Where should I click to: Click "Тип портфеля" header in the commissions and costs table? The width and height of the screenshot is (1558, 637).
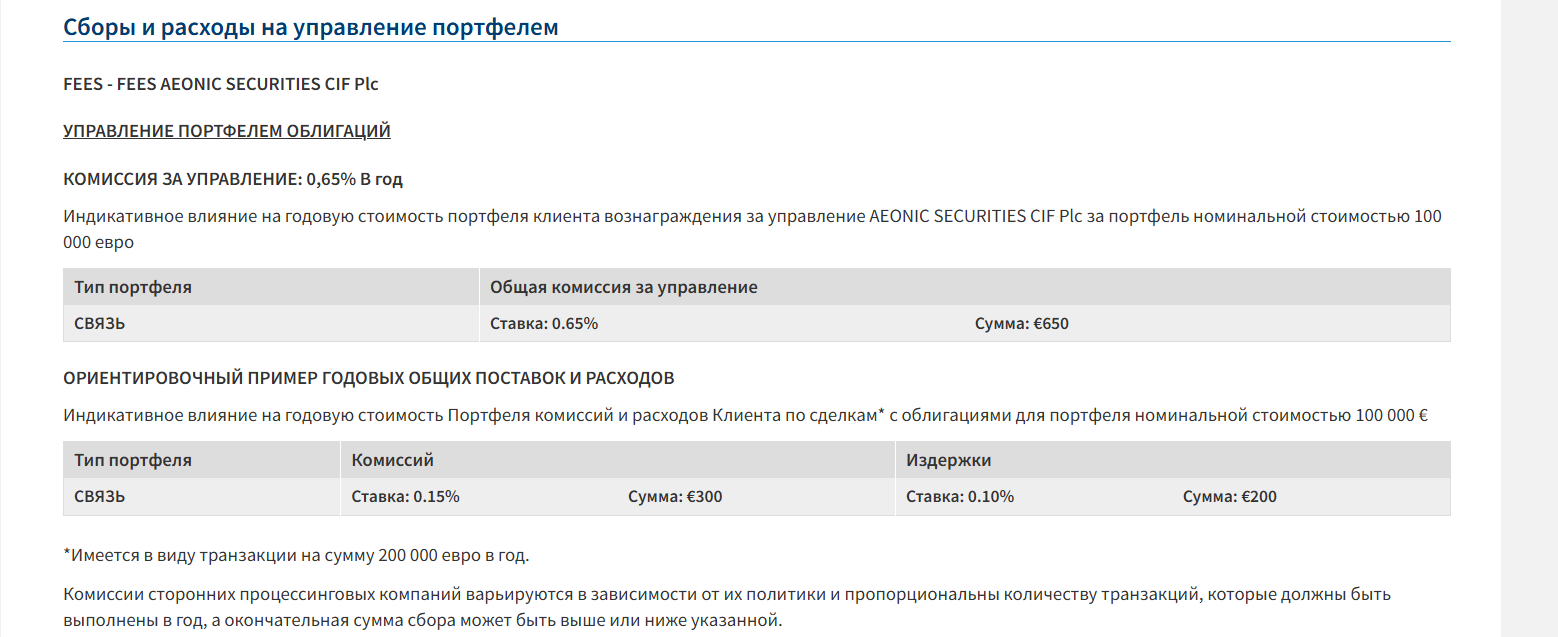click(133, 461)
